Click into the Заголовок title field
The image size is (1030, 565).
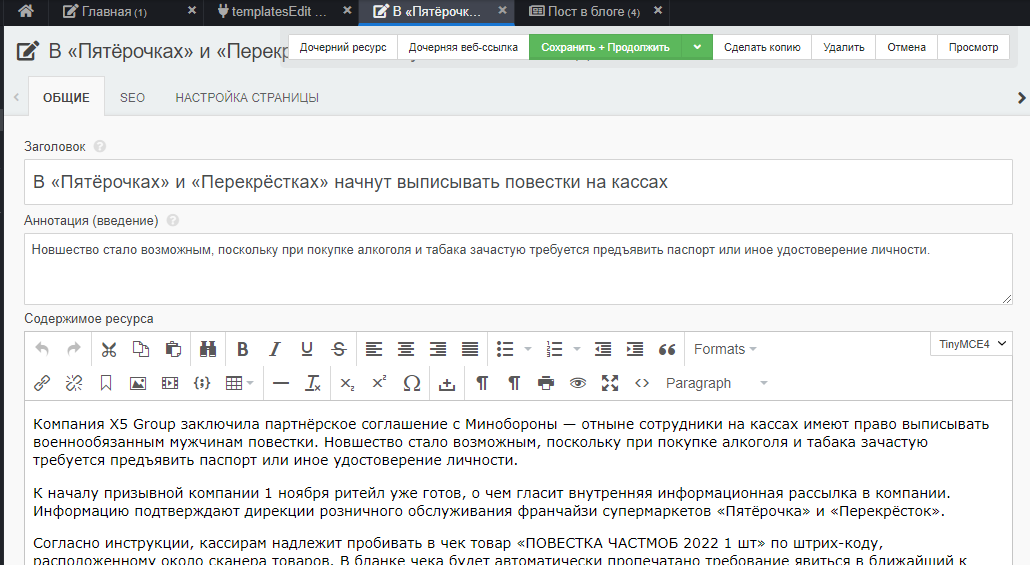518,182
